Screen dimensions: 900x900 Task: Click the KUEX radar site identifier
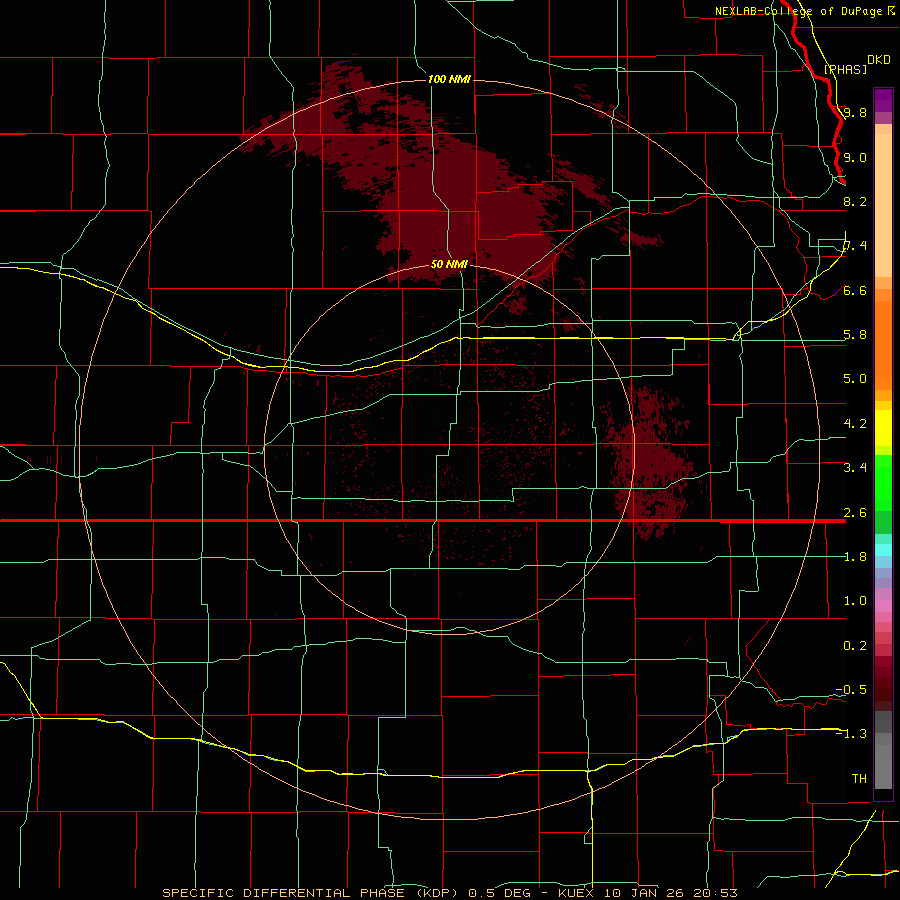point(576,893)
